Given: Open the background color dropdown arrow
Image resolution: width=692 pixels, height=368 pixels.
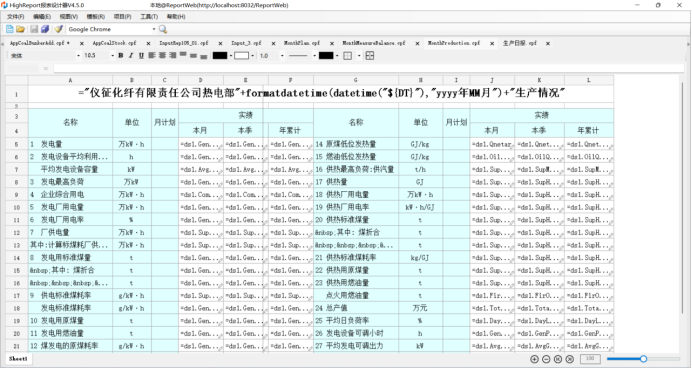Looking at the screenshot, I should pyautogui.click(x=252, y=56).
